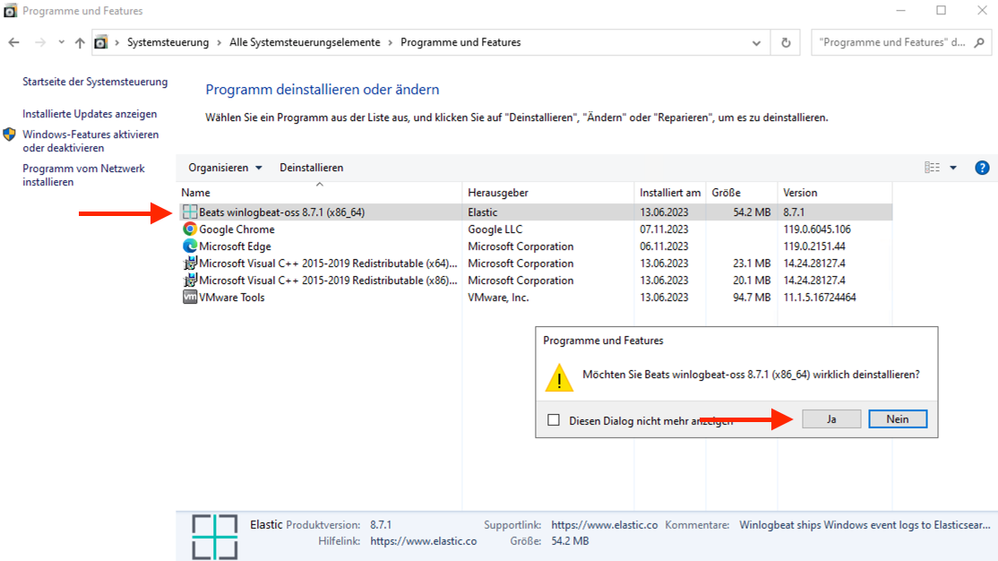
Task: Open Startseite der Systemsteuerung link
Action: pyautogui.click(x=95, y=82)
